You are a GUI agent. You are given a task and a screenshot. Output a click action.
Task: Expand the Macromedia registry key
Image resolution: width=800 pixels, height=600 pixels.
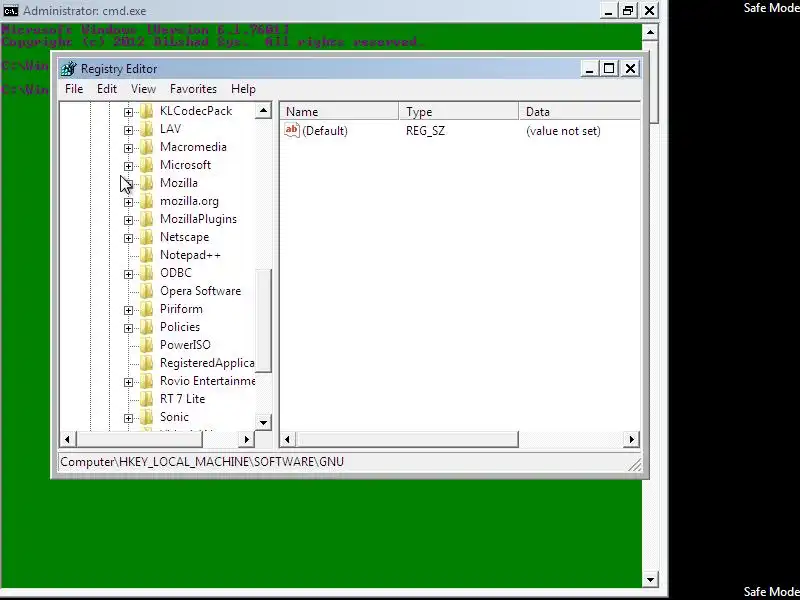pyautogui.click(x=128, y=148)
